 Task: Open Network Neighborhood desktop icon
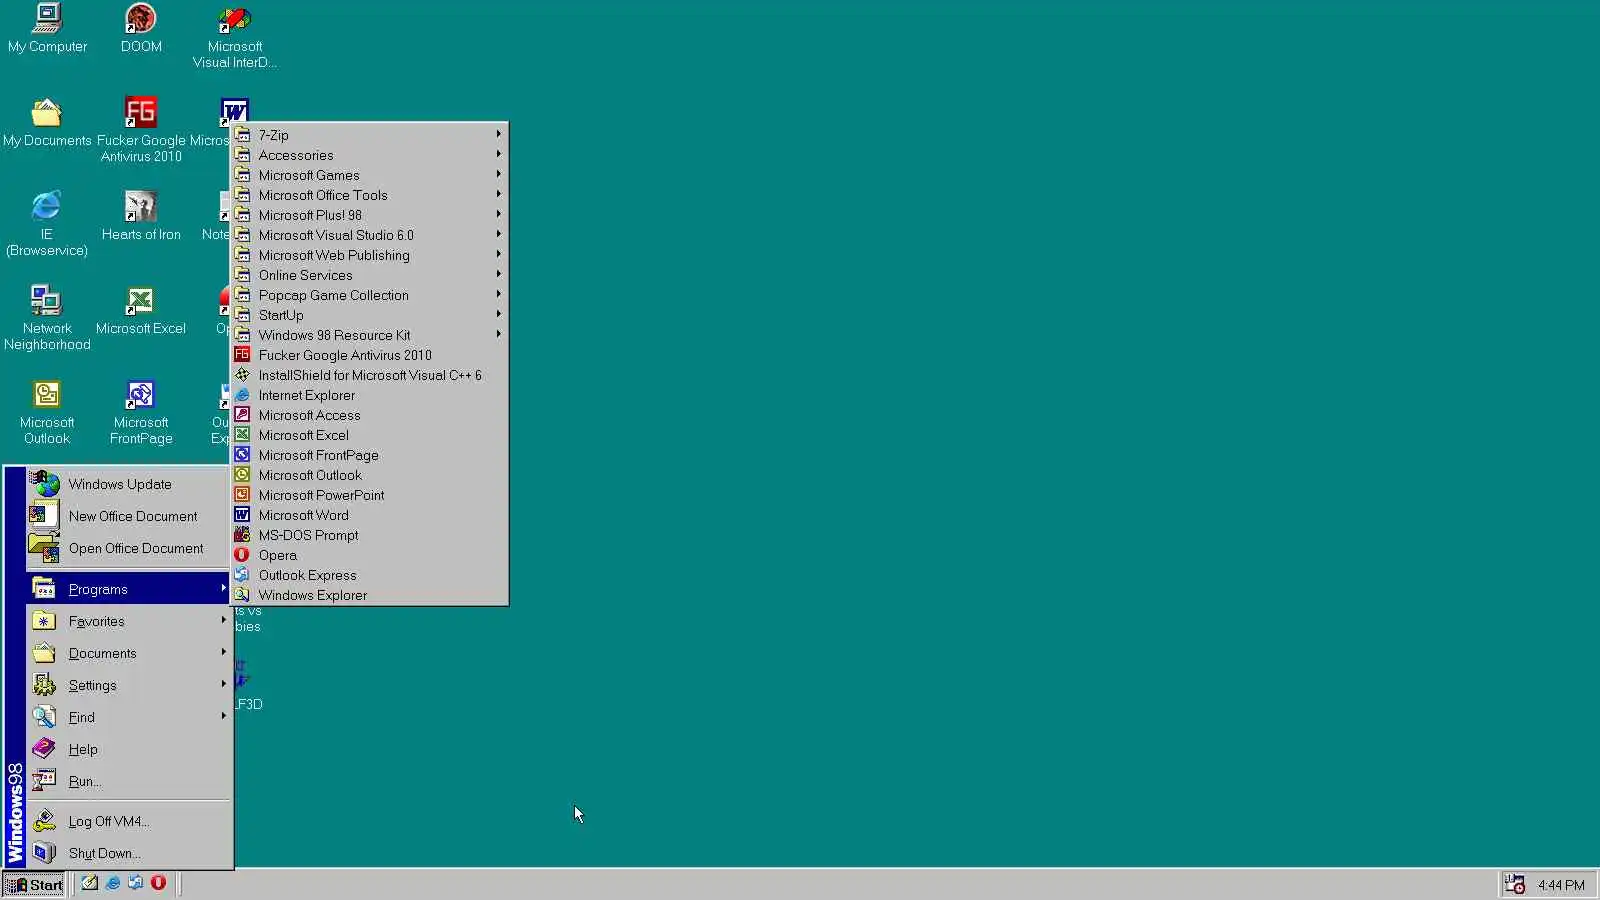47,318
